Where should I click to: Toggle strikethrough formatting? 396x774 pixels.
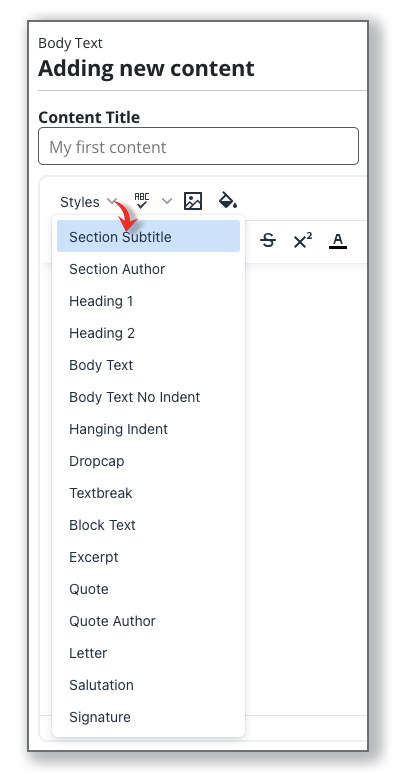click(268, 241)
